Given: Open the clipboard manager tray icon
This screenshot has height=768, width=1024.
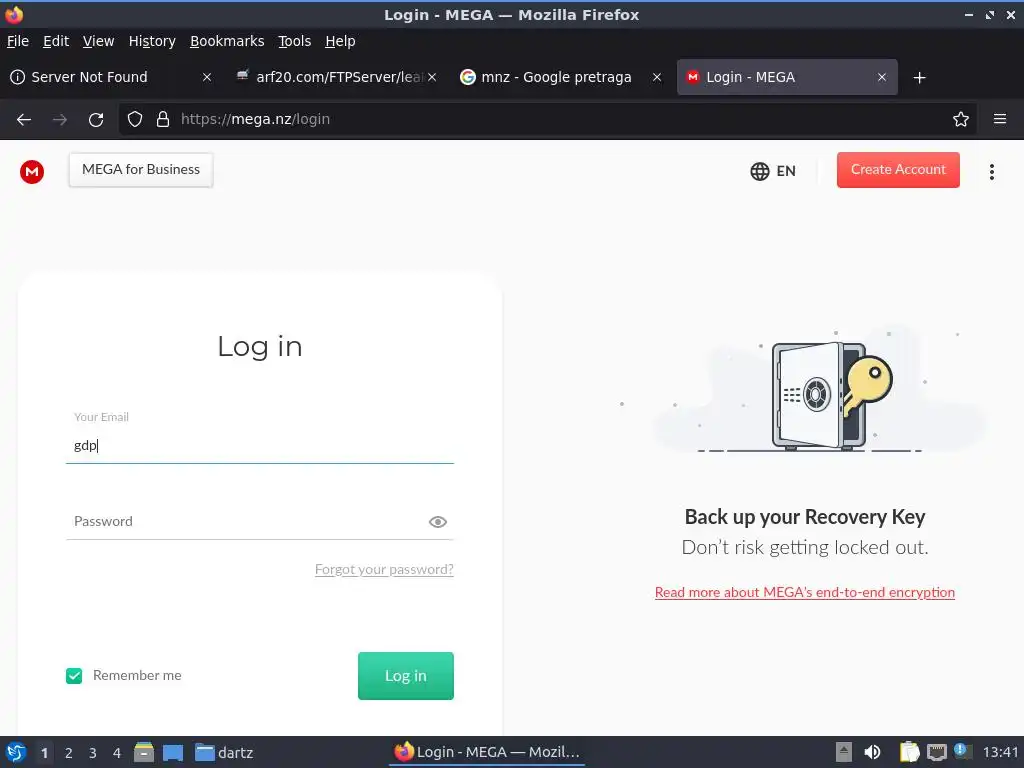Looking at the screenshot, I should coord(909,752).
